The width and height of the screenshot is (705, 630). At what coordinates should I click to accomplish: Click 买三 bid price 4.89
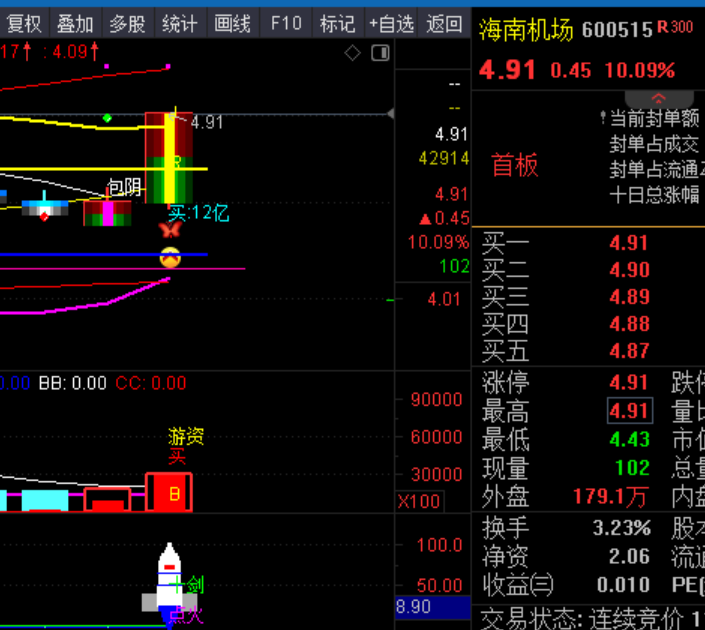[629, 297]
